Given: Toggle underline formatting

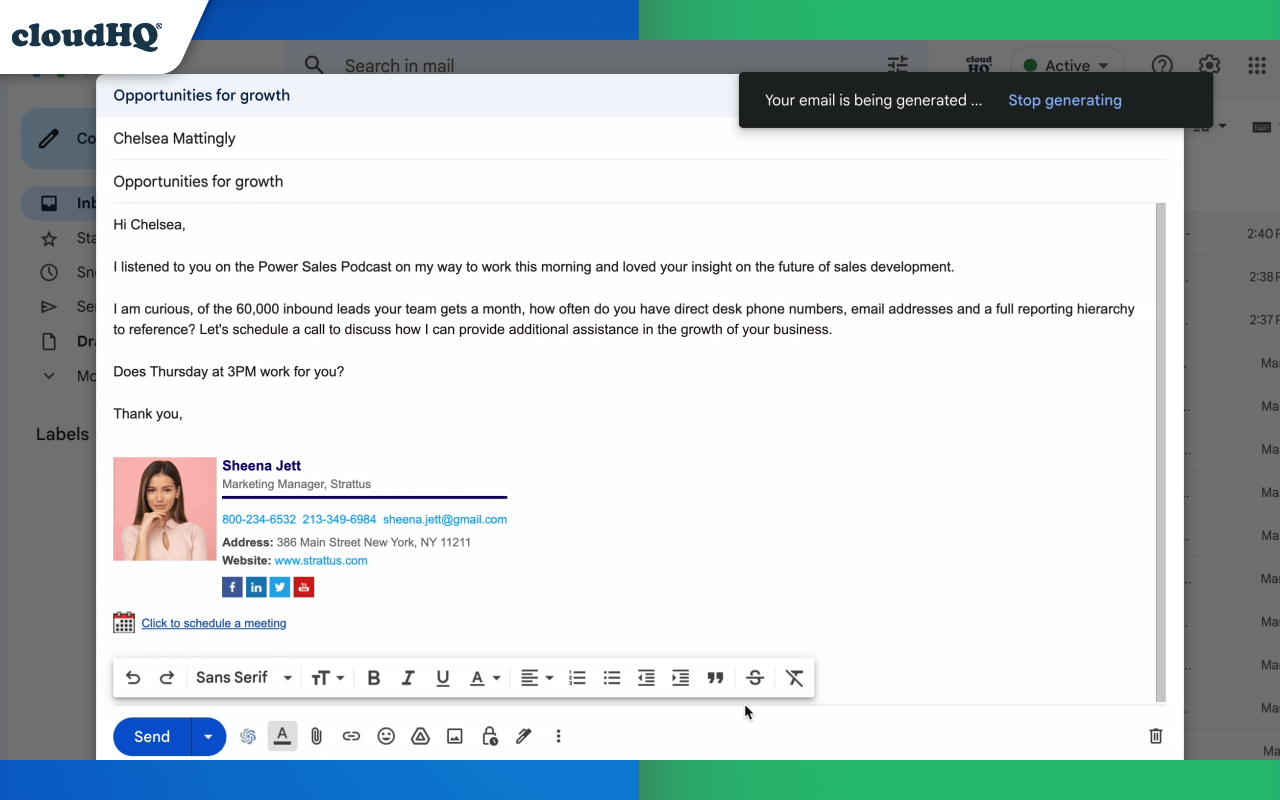Looking at the screenshot, I should [x=442, y=677].
